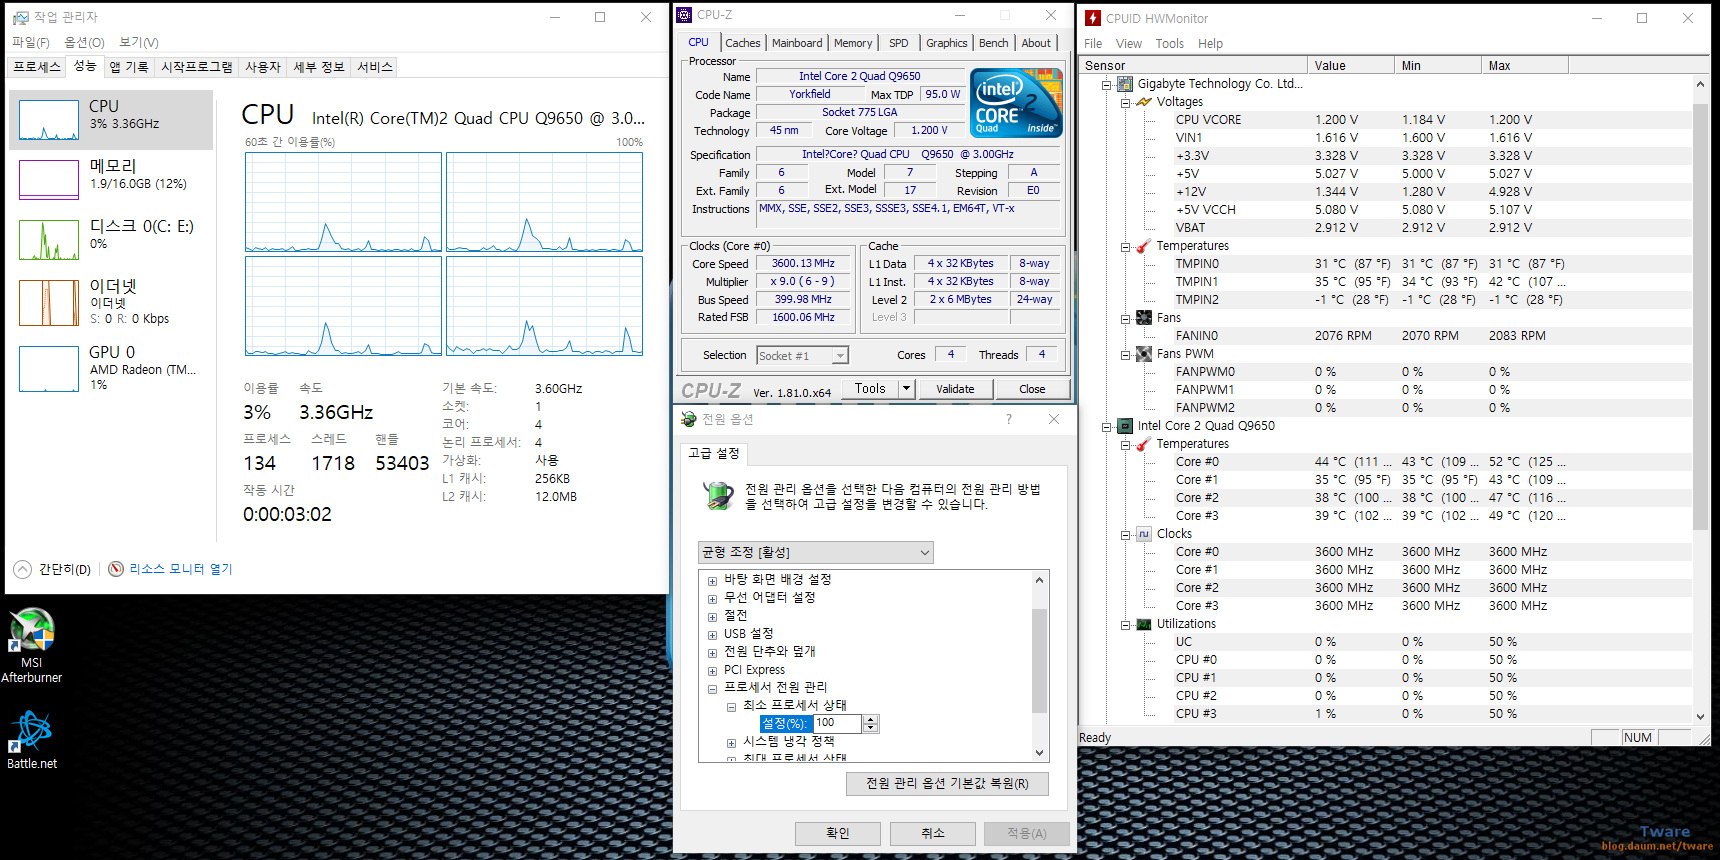Screen dimensions: 1720x860
Task: Click the thermometer icon of CPU Temperatures
Action: click(x=1144, y=444)
